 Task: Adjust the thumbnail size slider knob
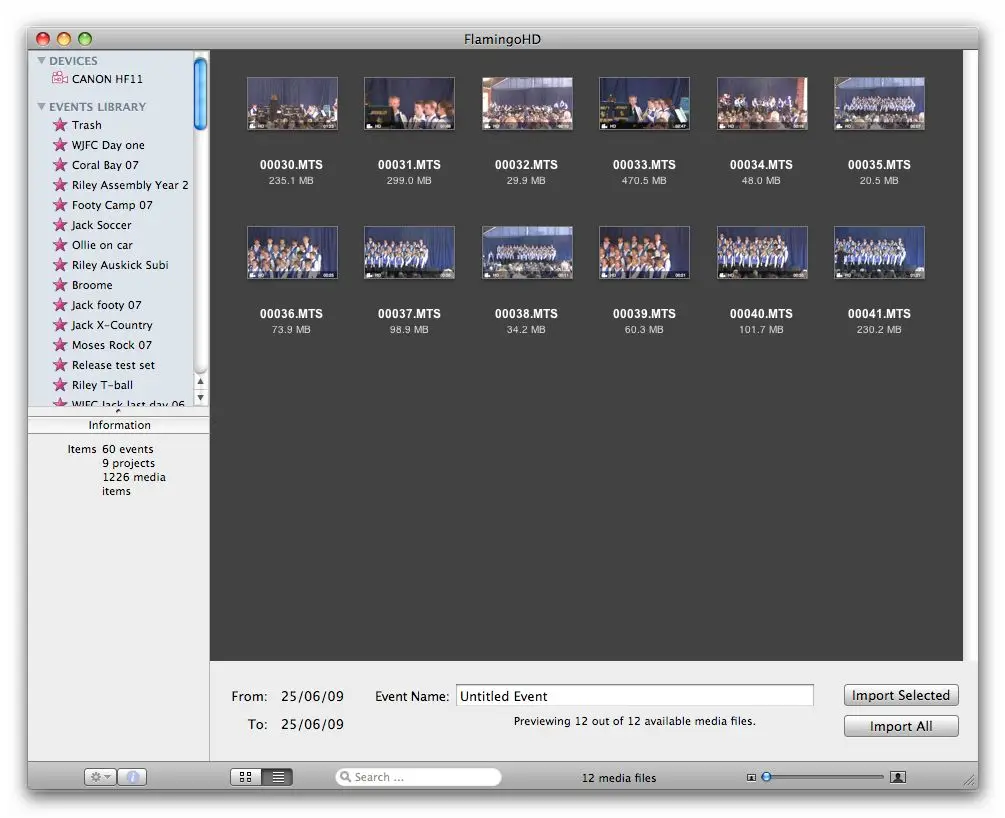[766, 777]
